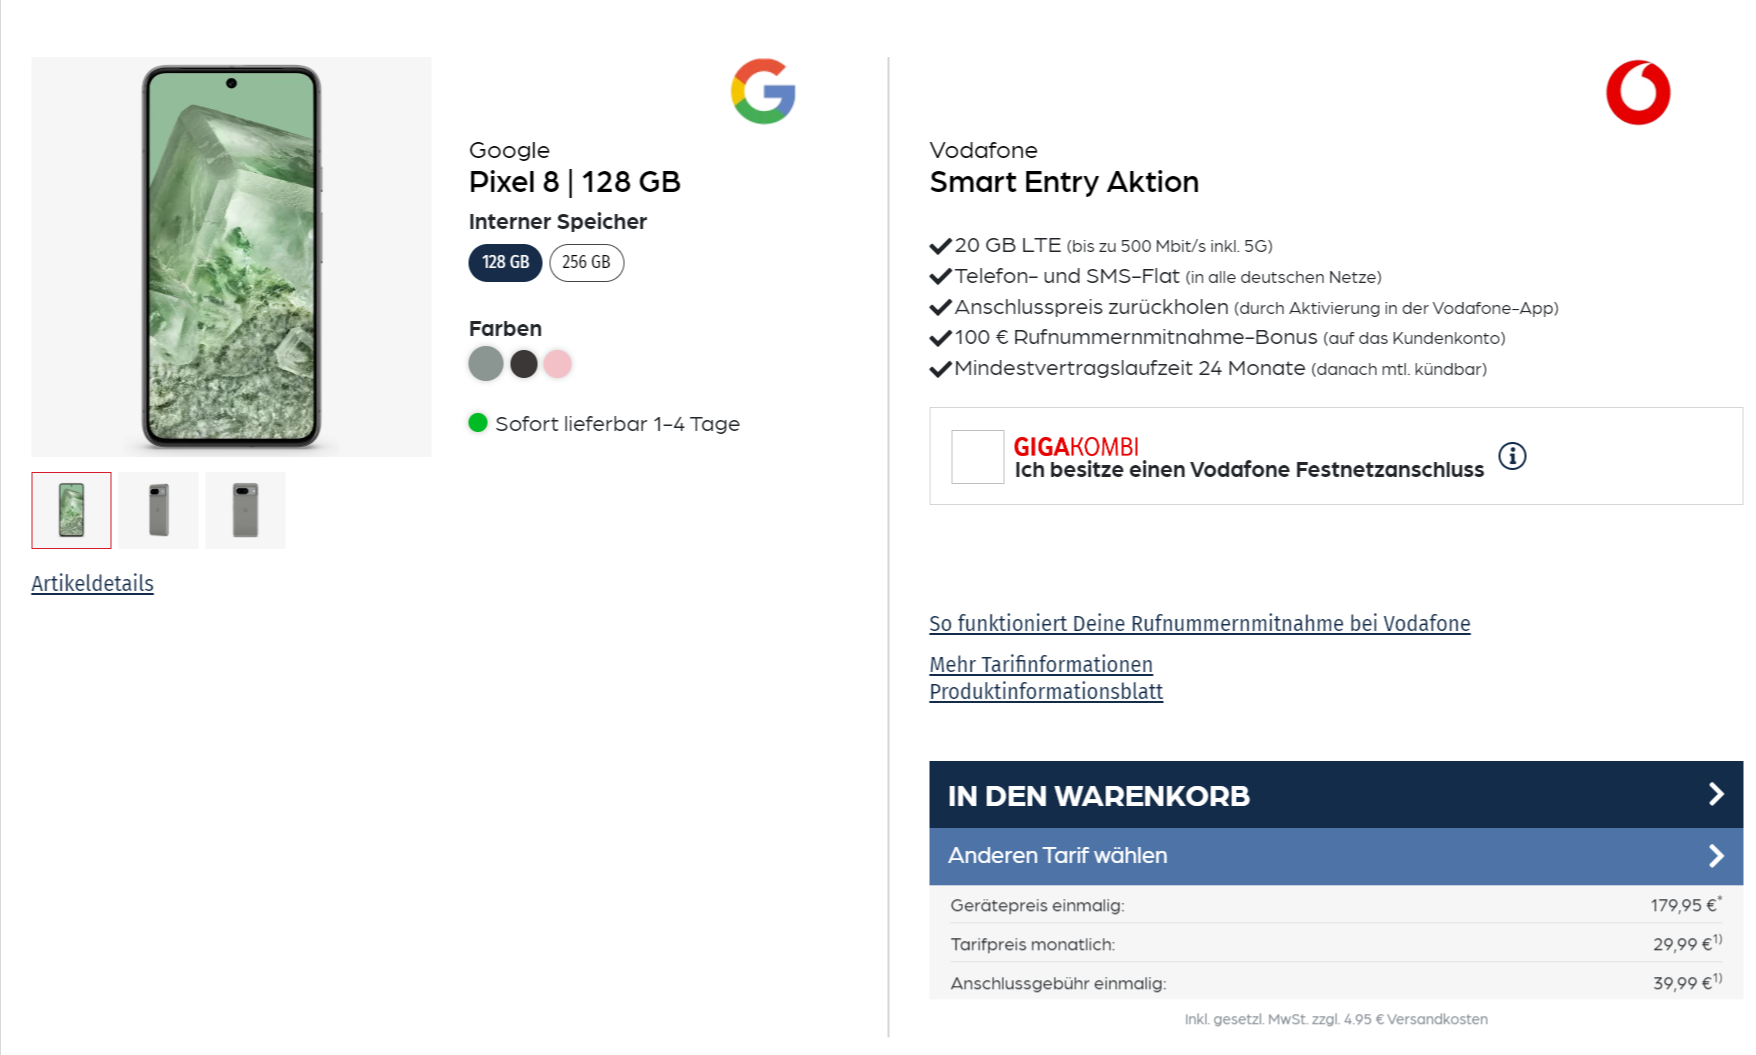The width and height of the screenshot is (1756, 1055).
Task: Click the checkmark beside Telefon- und SMS-Flat
Action: [x=939, y=276]
